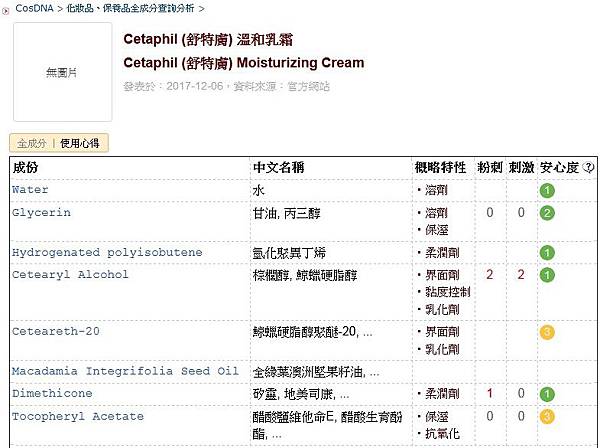Click the 概略特性 column header
The height and width of the screenshot is (448, 600).
coord(440,168)
